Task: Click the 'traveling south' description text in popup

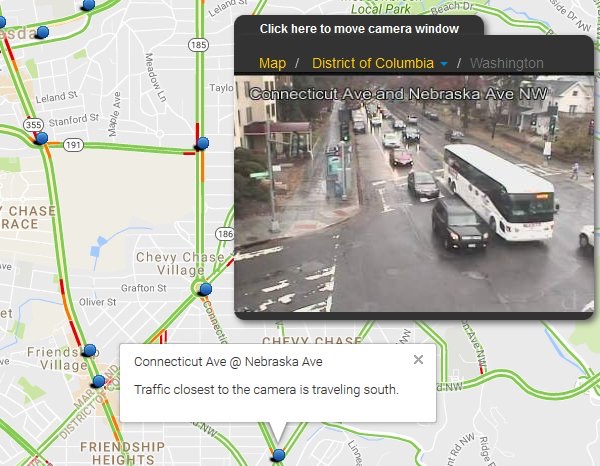Action: (x=266, y=389)
